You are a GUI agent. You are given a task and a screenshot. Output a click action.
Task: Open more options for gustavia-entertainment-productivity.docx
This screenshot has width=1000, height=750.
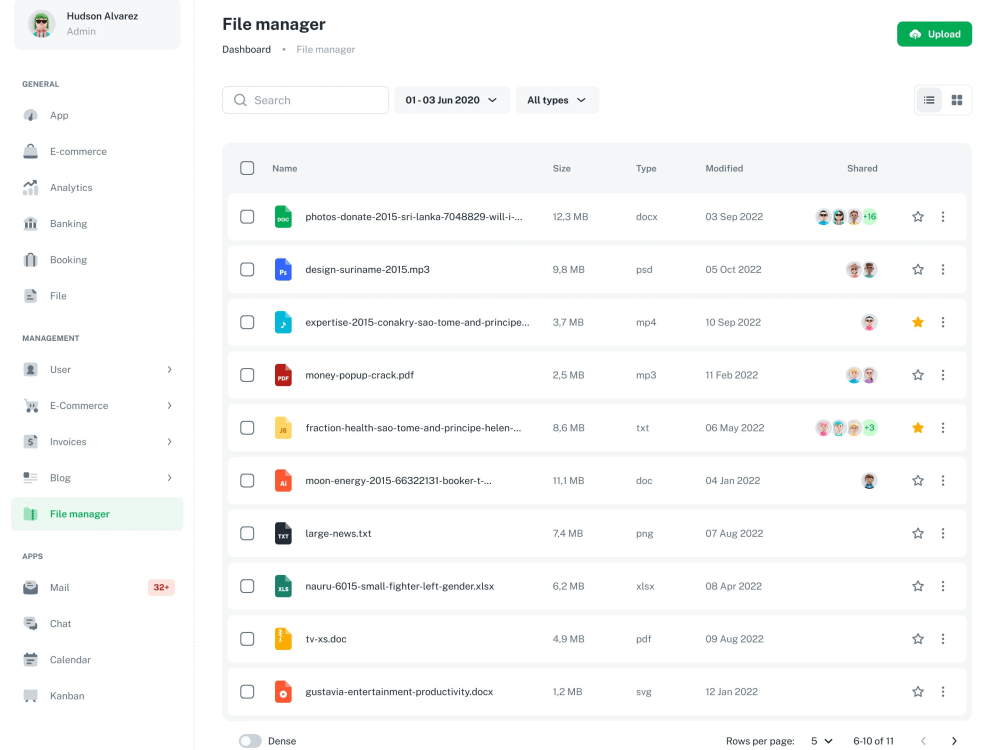(x=943, y=692)
